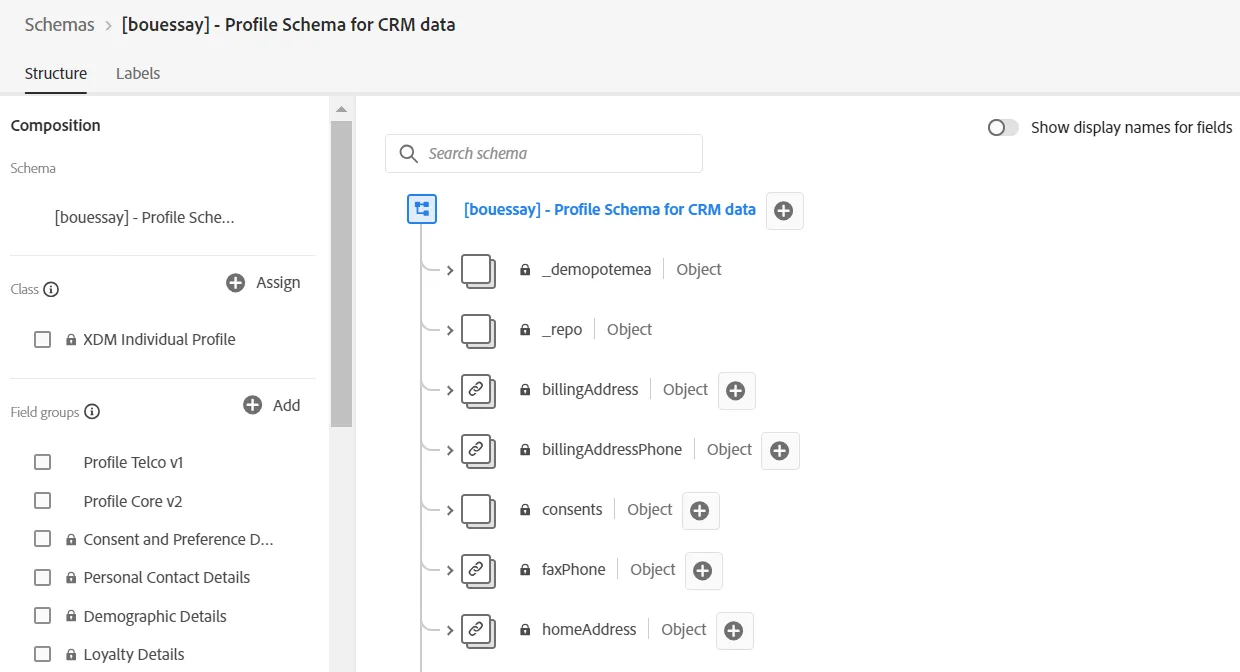This screenshot has height=672, width=1240.
Task: Check the Personal Contact Details checkbox
Action: tap(42, 577)
